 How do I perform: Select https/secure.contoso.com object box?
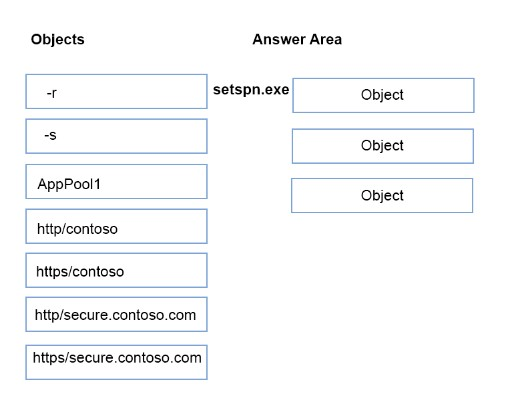click(x=116, y=362)
